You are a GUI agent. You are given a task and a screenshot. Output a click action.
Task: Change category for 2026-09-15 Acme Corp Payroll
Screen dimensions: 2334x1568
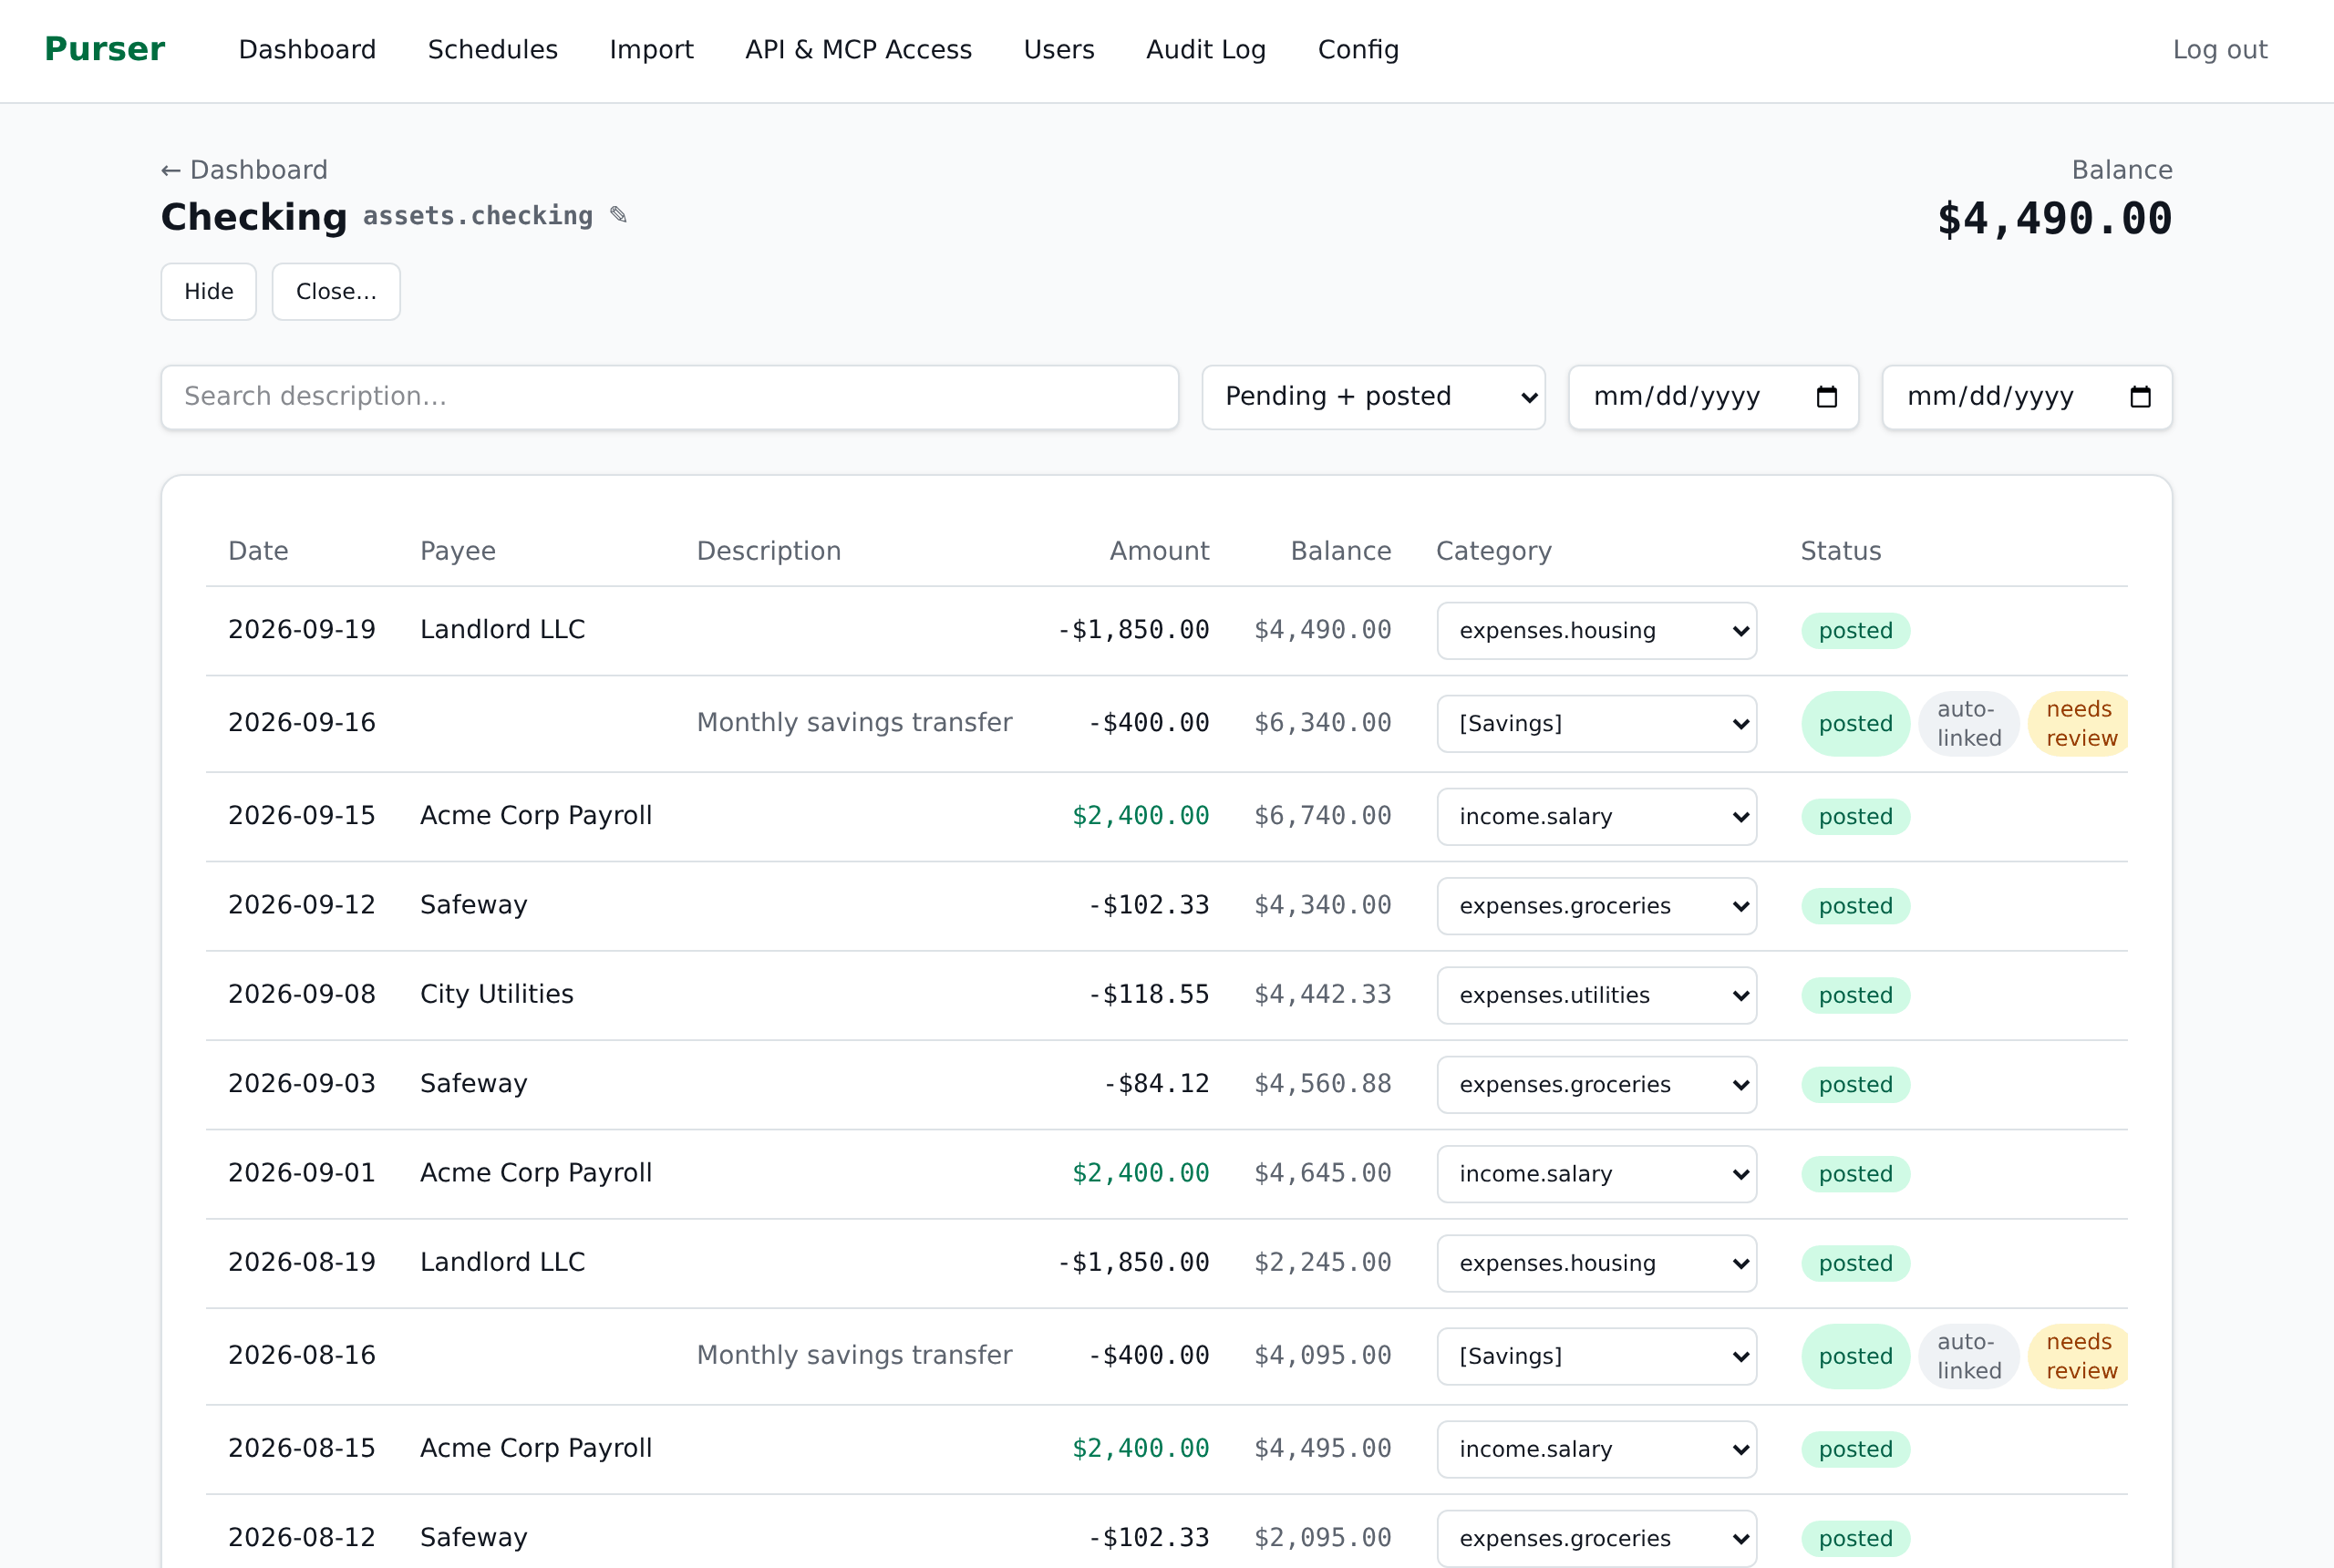[1596, 817]
